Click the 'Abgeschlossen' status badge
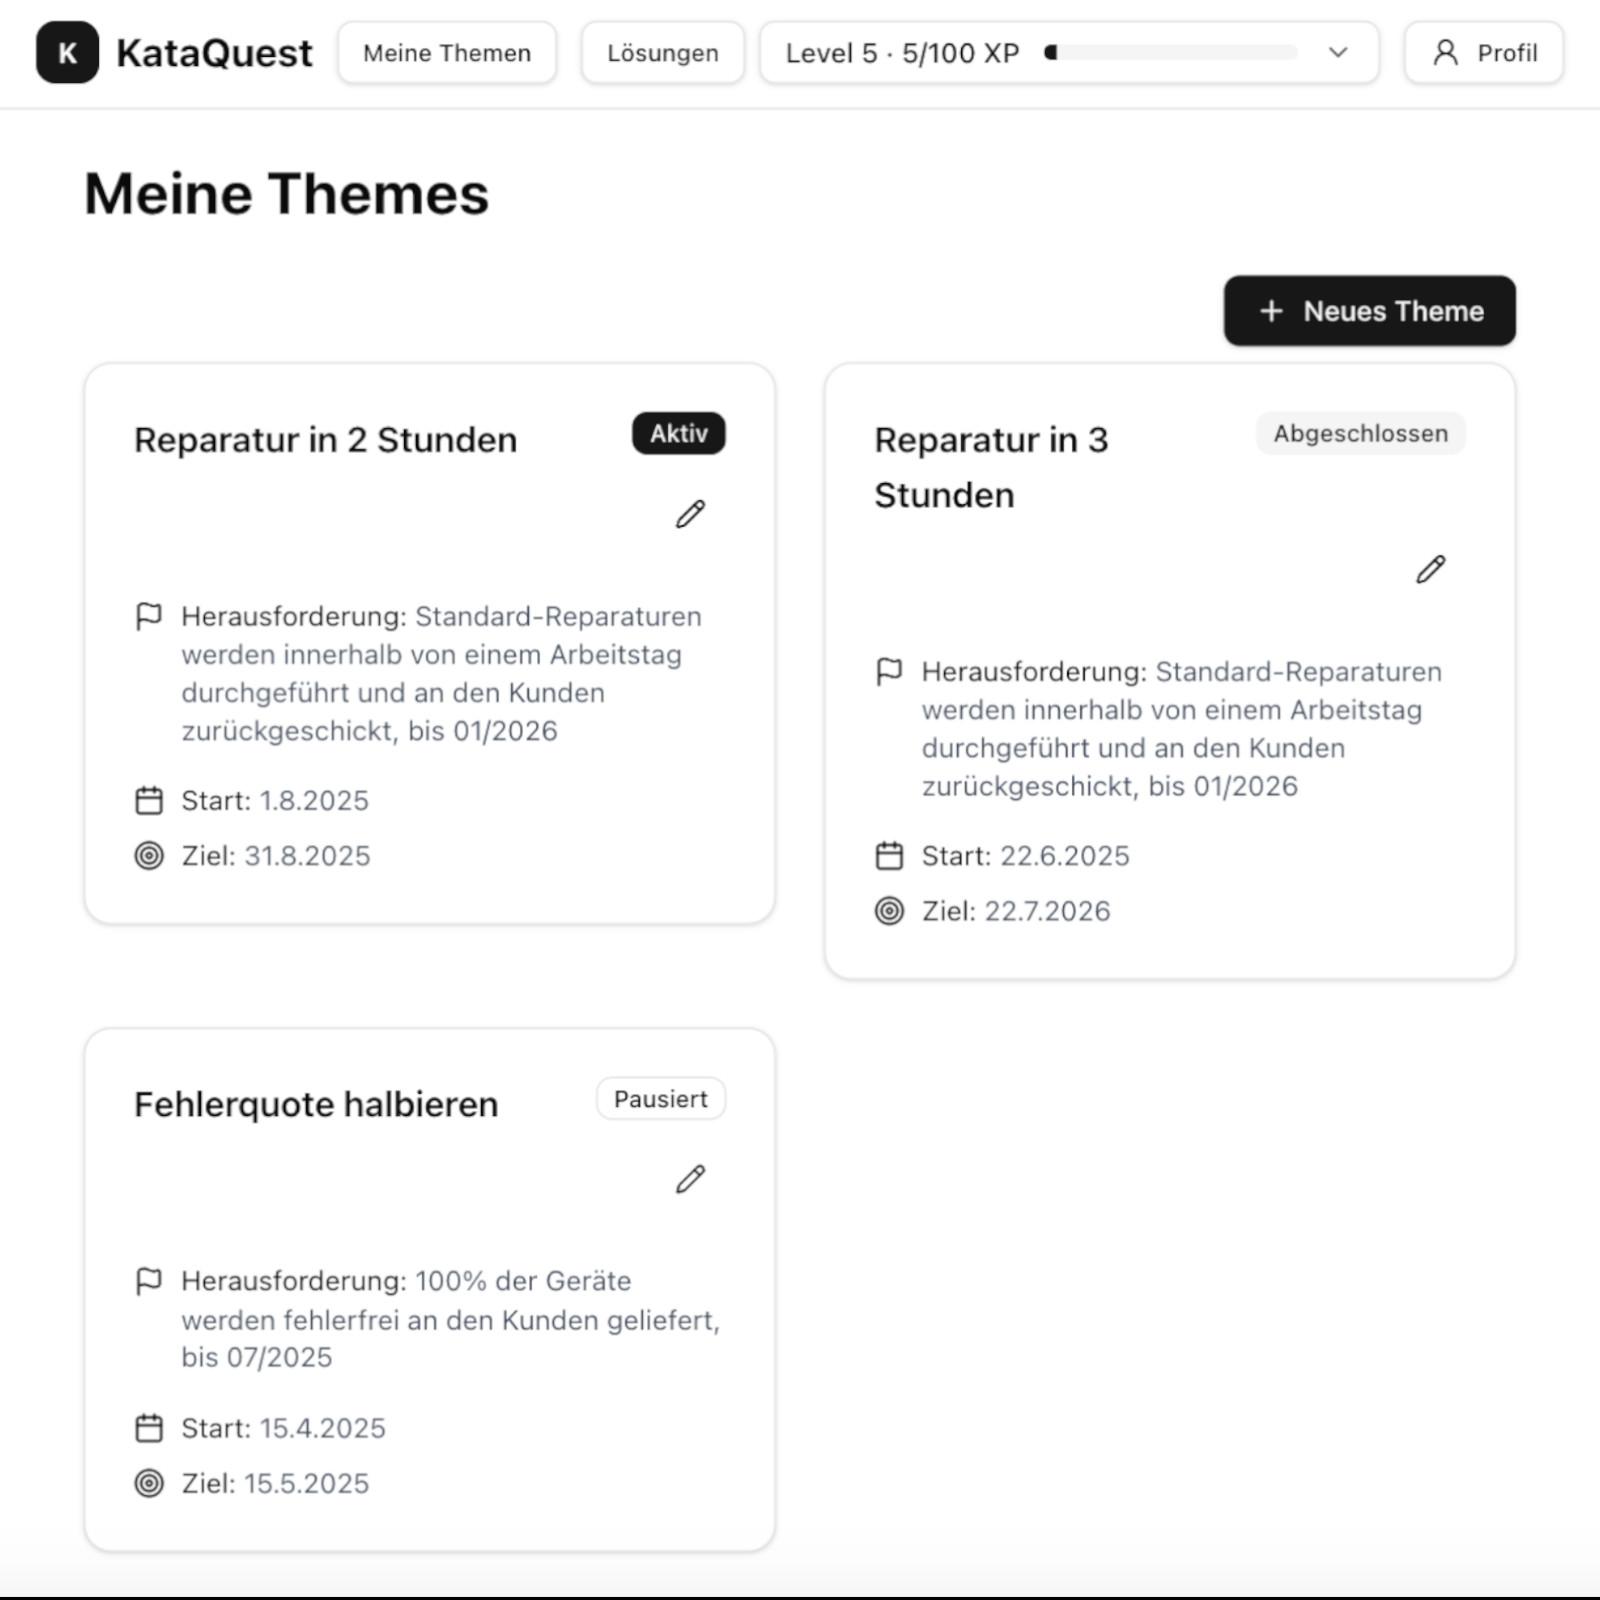 pyautogui.click(x=1360, y=434)
